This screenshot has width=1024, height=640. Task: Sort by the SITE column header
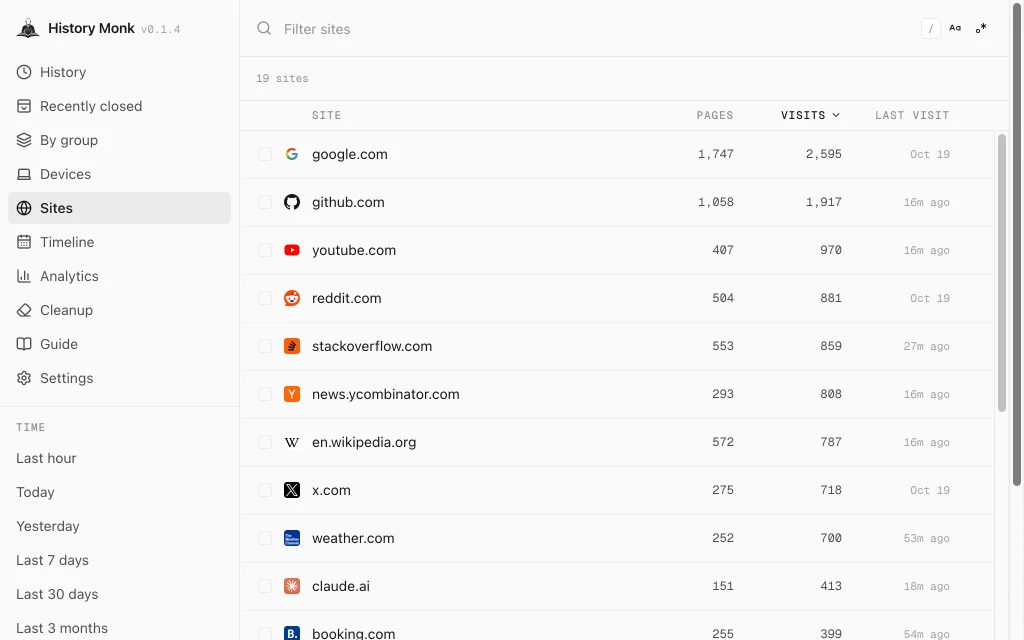coord(327,115)
